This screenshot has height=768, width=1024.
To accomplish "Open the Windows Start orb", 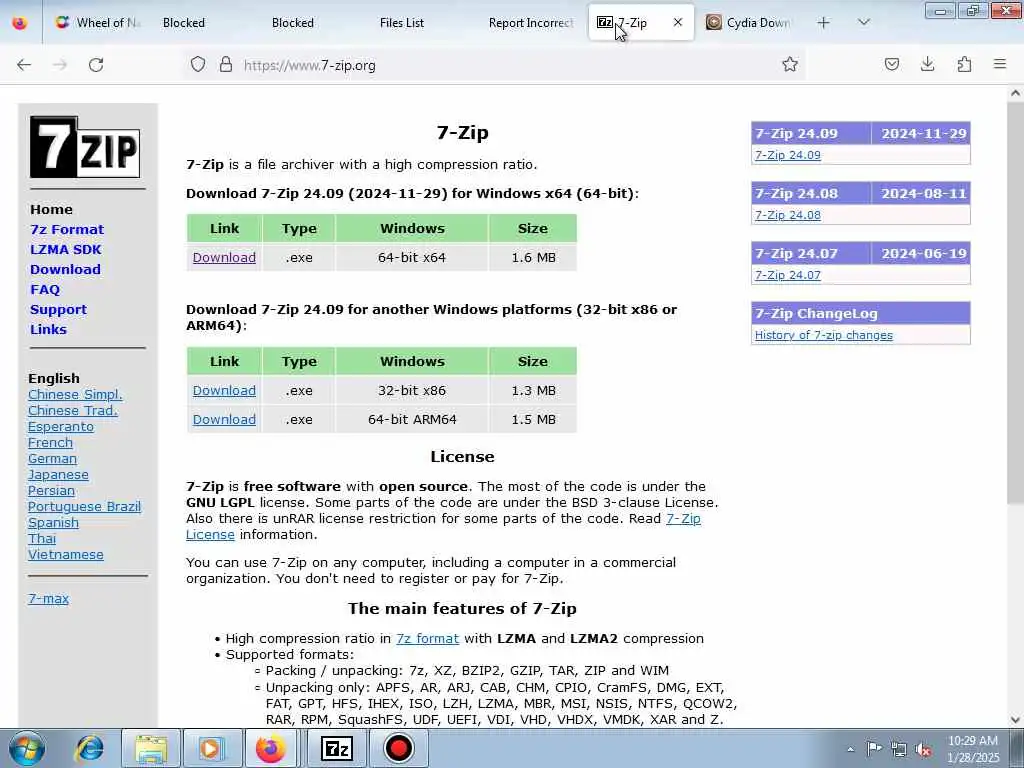I will point(27,748).
